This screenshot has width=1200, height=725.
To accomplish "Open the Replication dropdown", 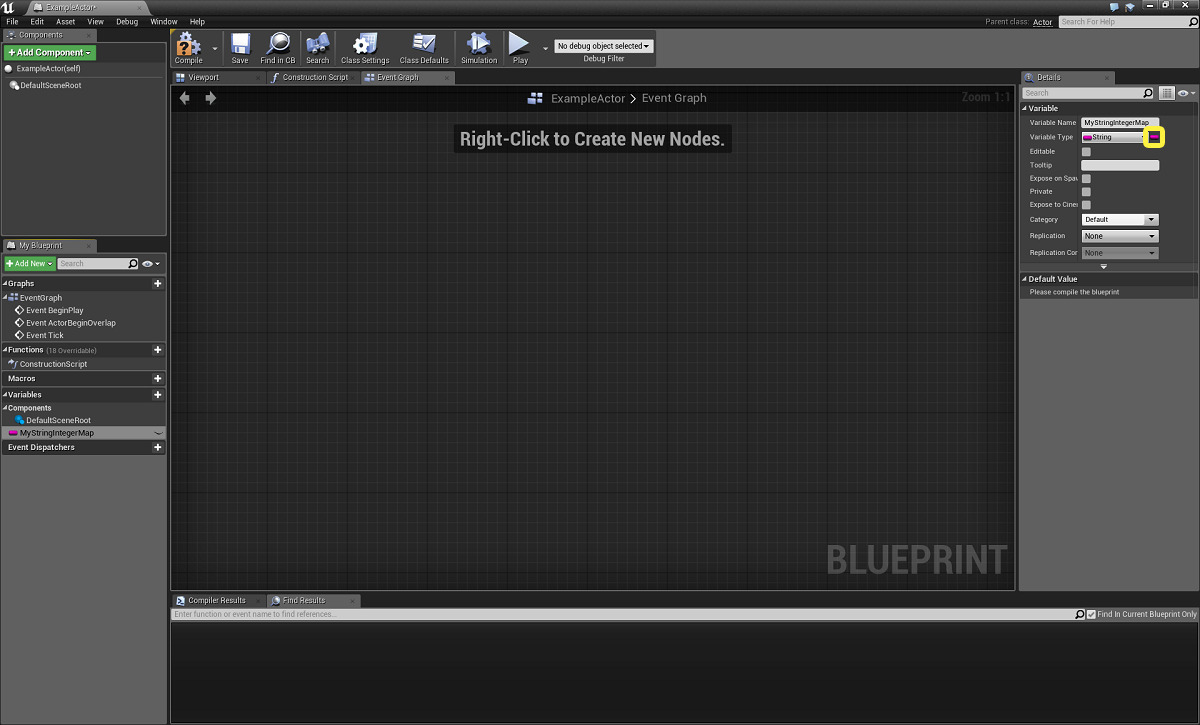I will pyautogui.click(x=1119, y=236).
